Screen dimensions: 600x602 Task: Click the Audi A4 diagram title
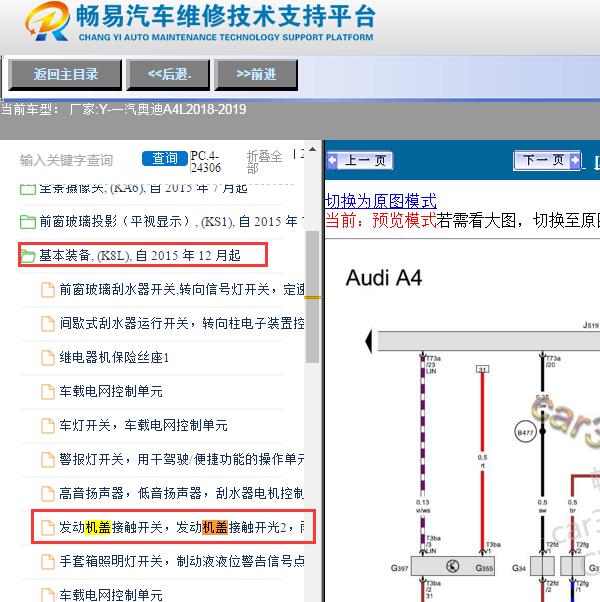[x=384, y=278]
